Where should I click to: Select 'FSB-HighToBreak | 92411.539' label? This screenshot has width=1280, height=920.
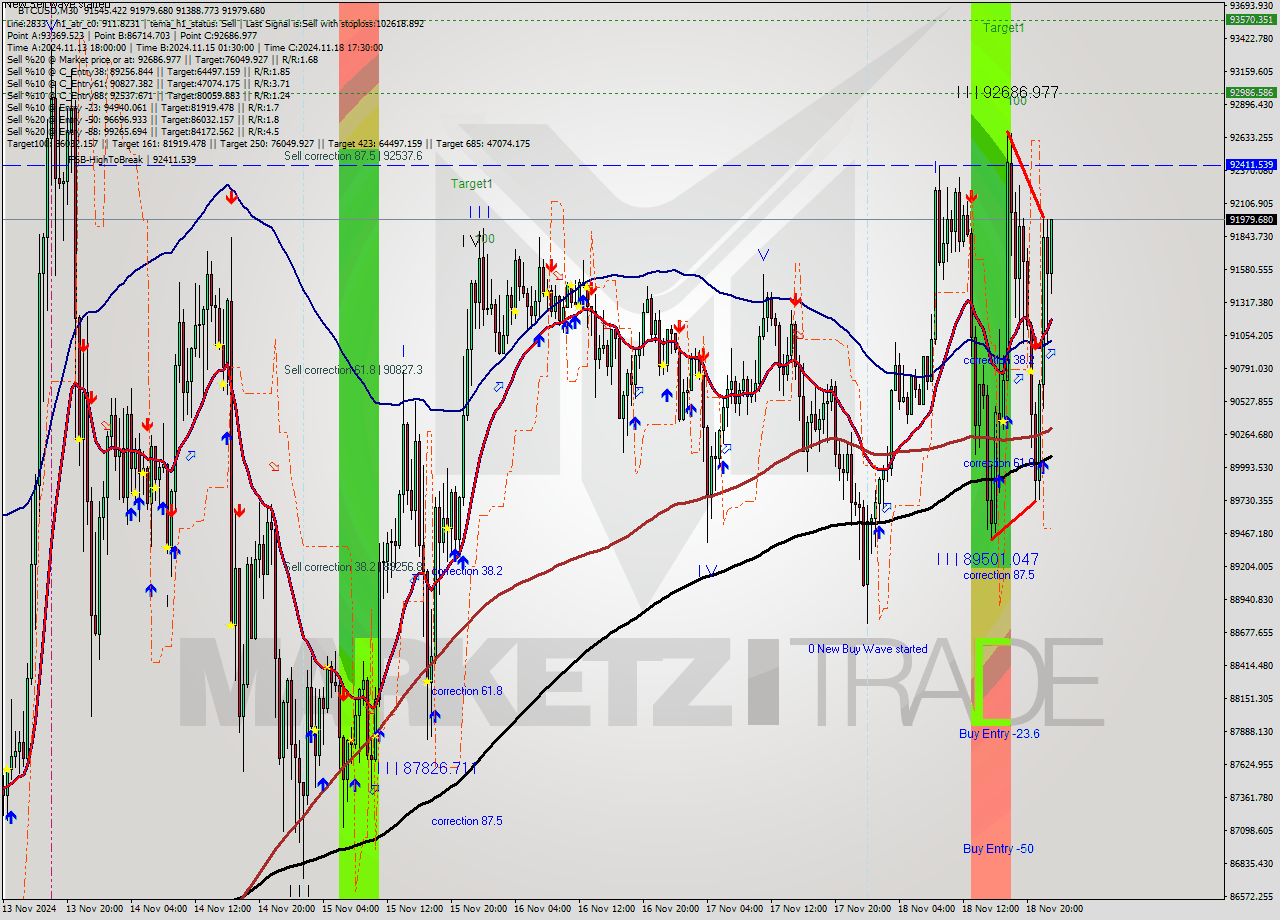132,160
